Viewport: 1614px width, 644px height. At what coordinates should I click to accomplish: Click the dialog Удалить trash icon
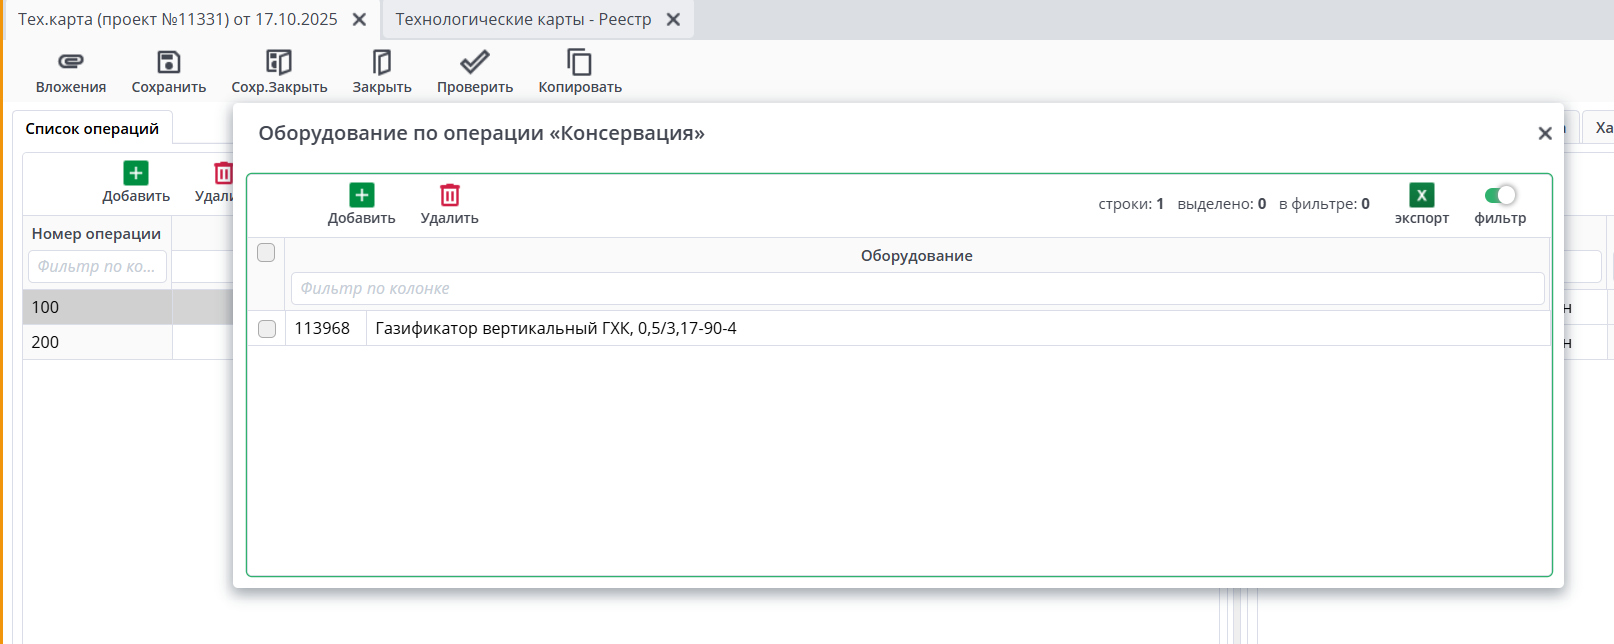pyautogui.click(x=450, y=195)
